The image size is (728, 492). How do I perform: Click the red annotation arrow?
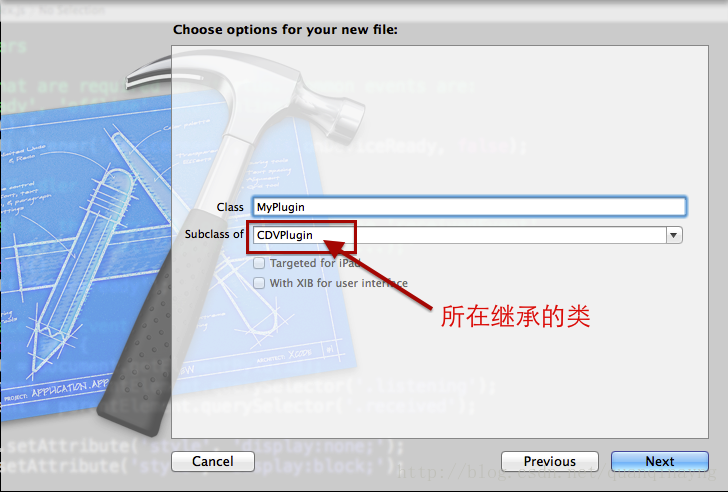click(377, 273)
